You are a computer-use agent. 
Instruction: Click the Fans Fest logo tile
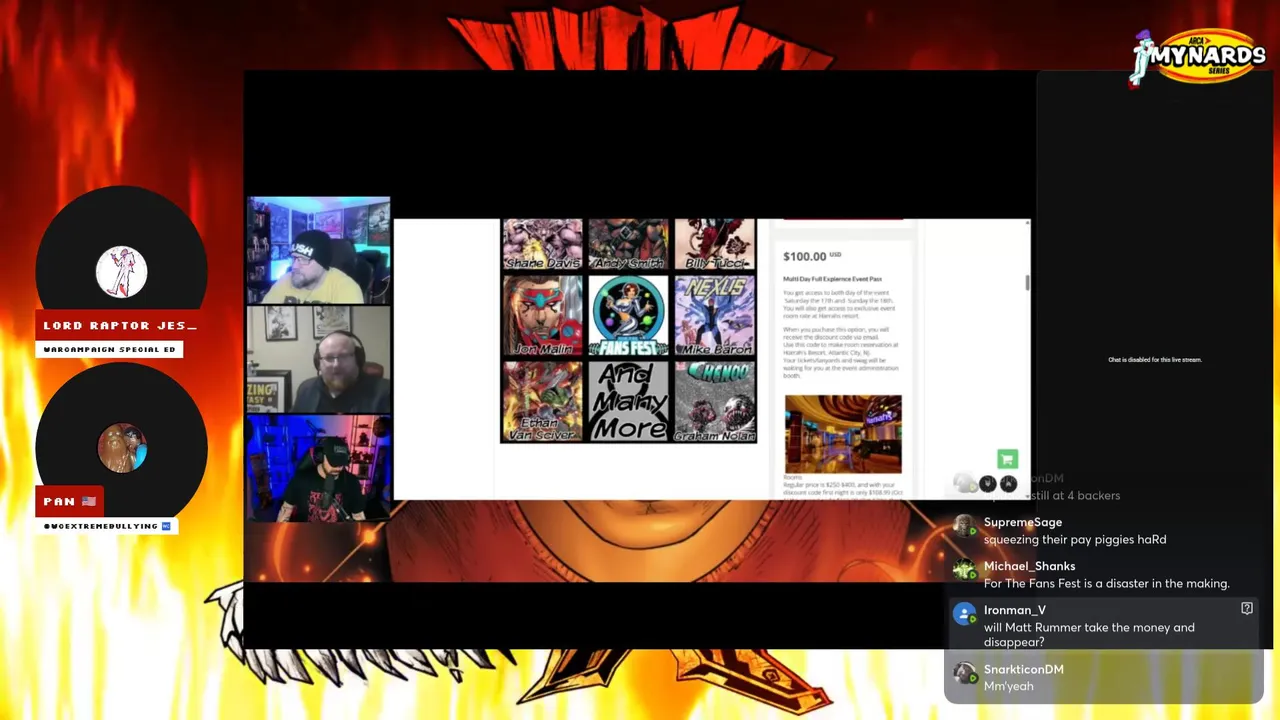628,316
